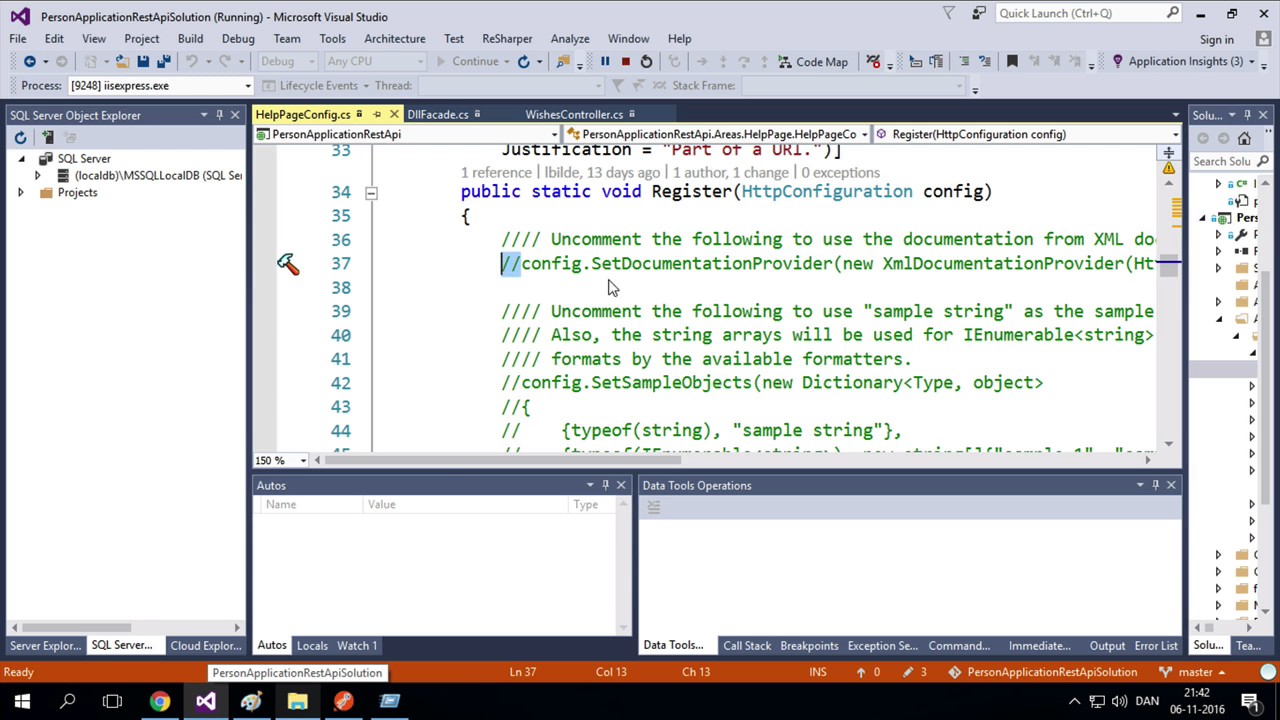Screen dimensions: 1280x720
Task: Open the Code Map tool
Action: click(812, 62)
